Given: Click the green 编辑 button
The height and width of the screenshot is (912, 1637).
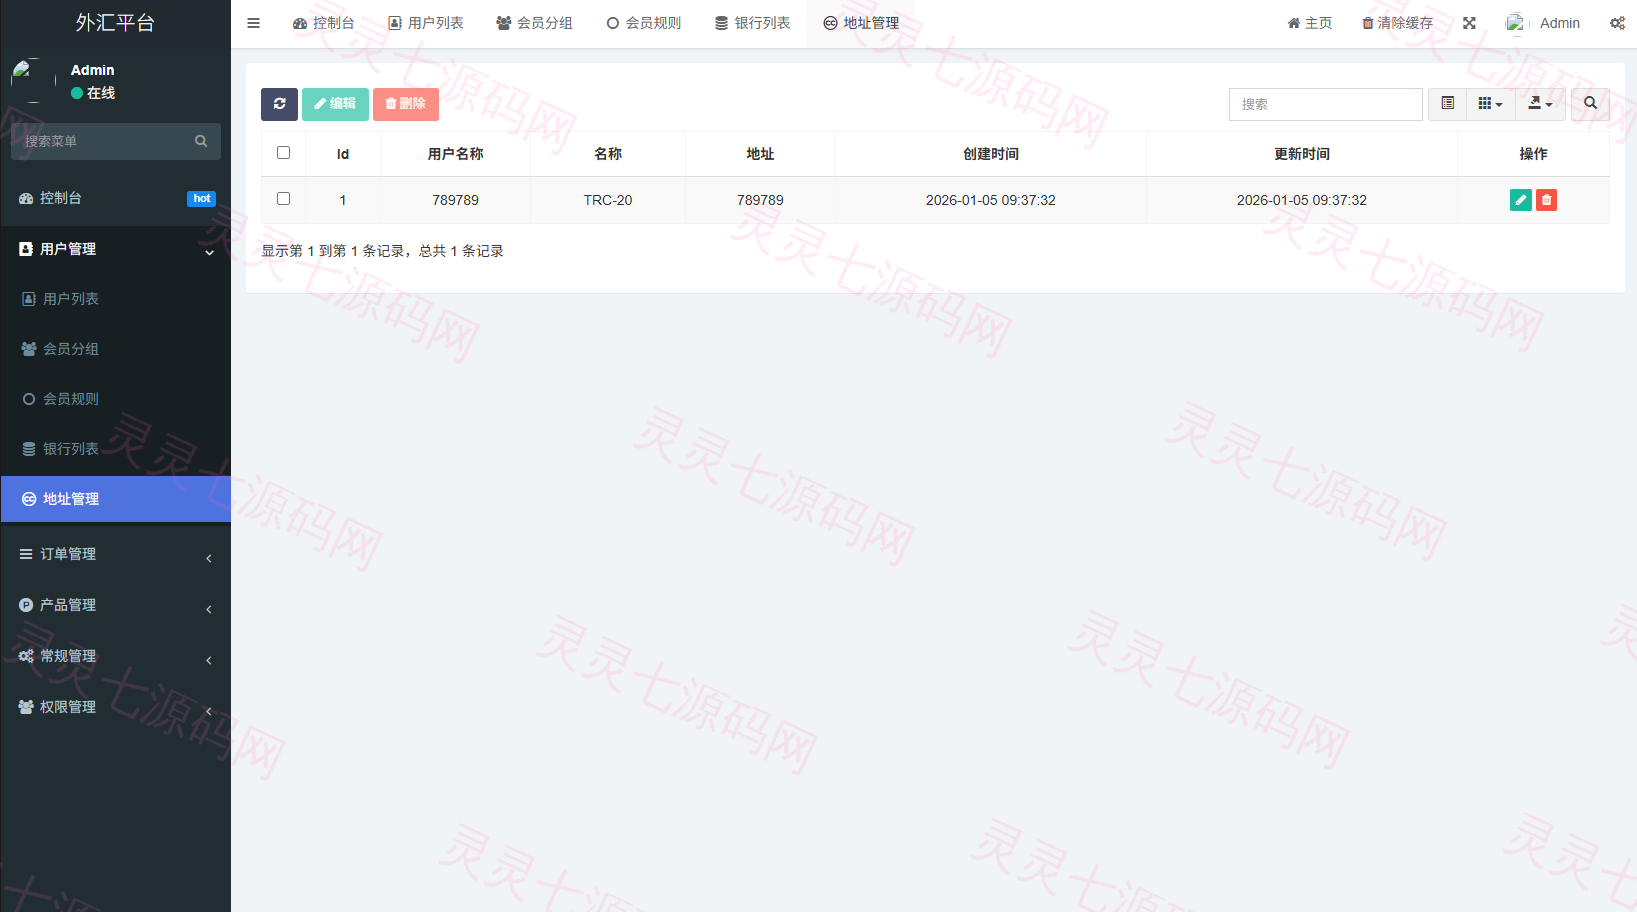Looking at the screenshot, I should click(x=335, y=104).
